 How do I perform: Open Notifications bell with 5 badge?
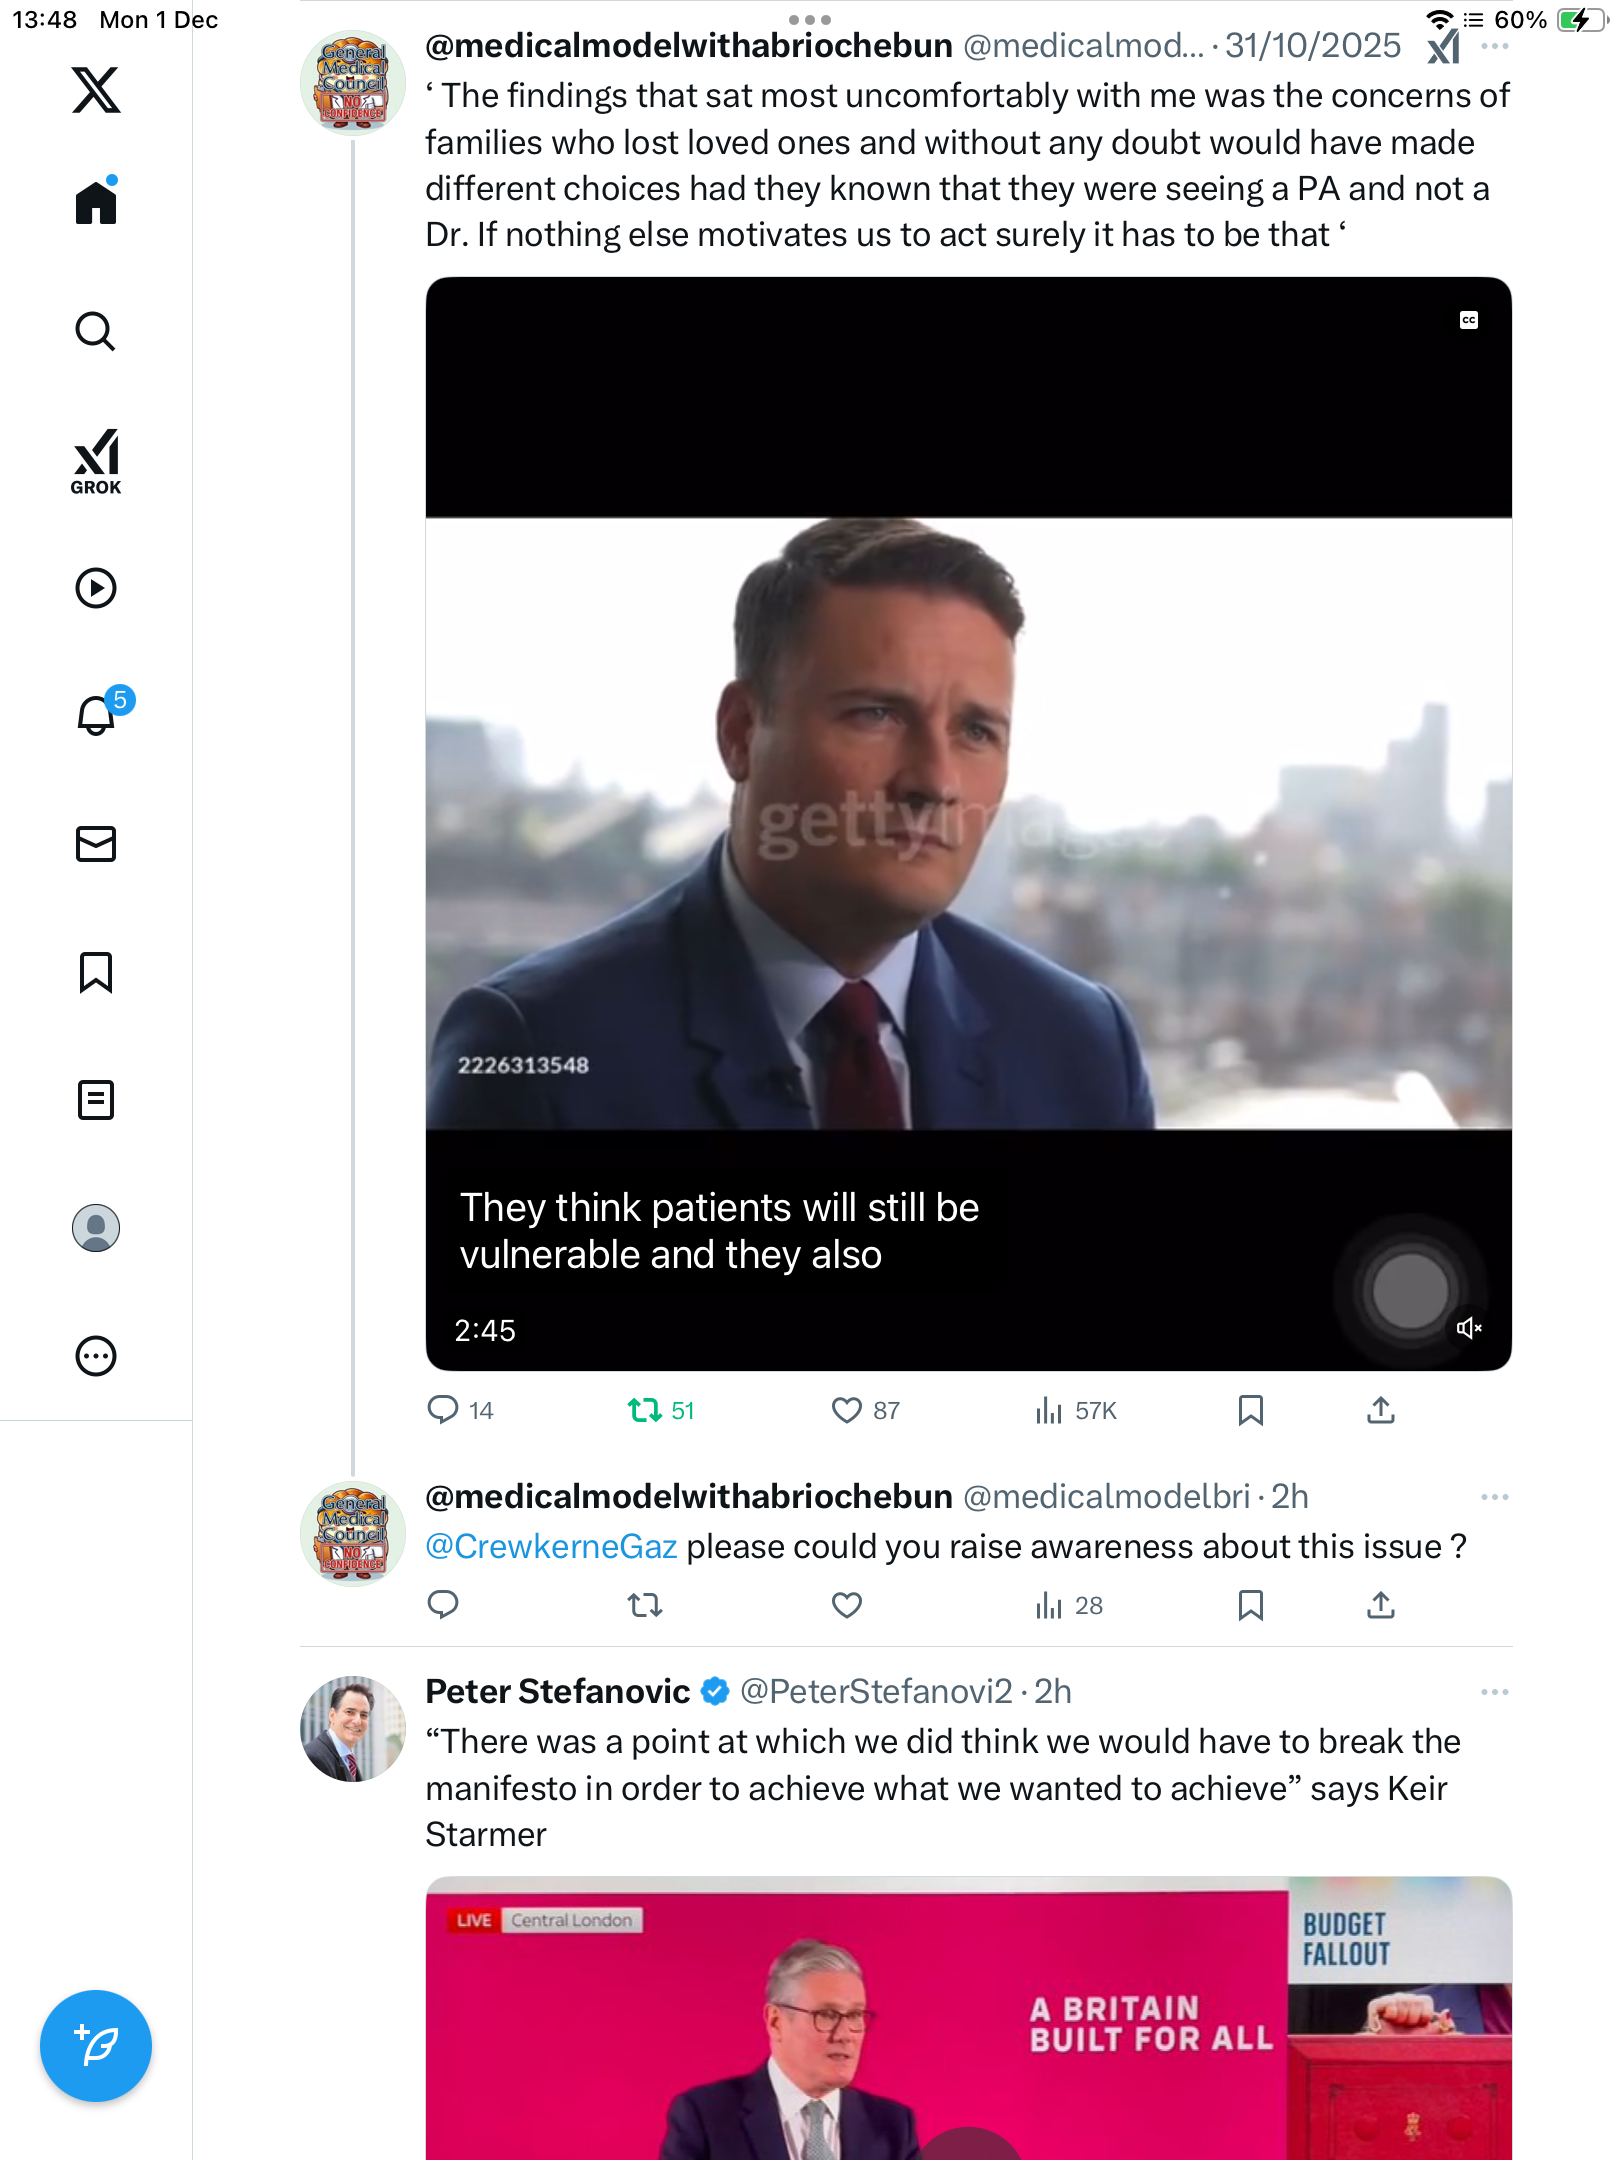(98, 714)
